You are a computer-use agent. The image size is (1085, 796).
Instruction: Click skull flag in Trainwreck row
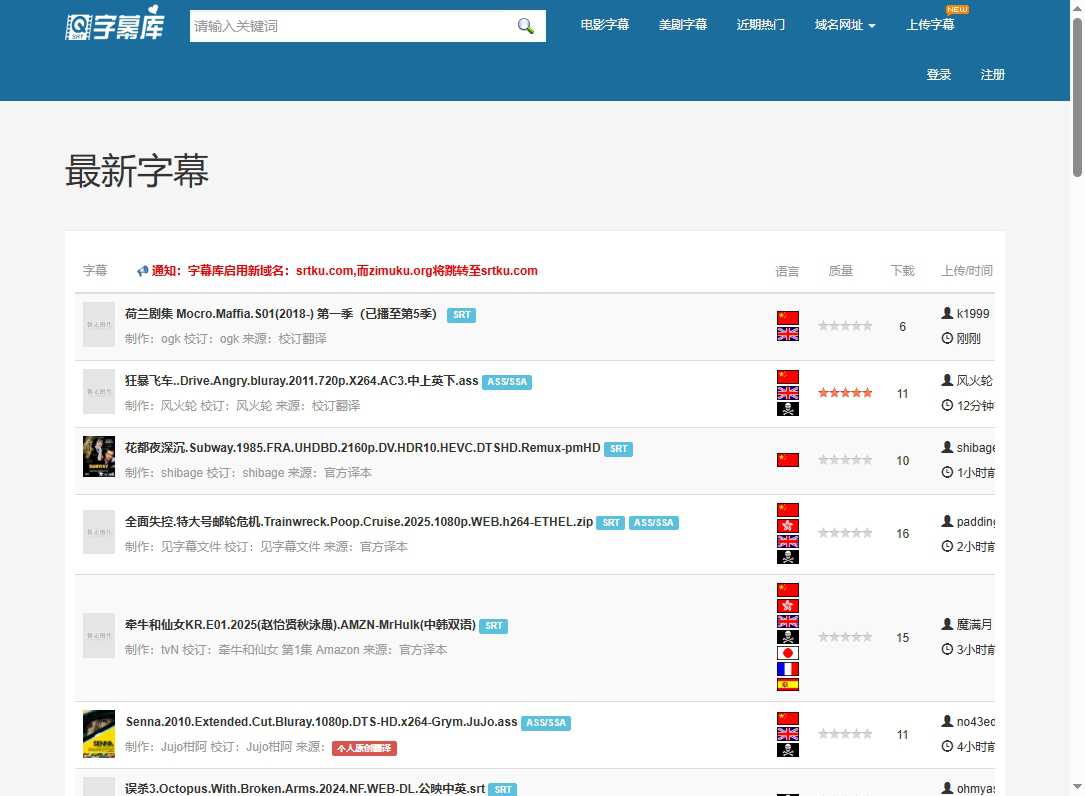click(787, 557)
